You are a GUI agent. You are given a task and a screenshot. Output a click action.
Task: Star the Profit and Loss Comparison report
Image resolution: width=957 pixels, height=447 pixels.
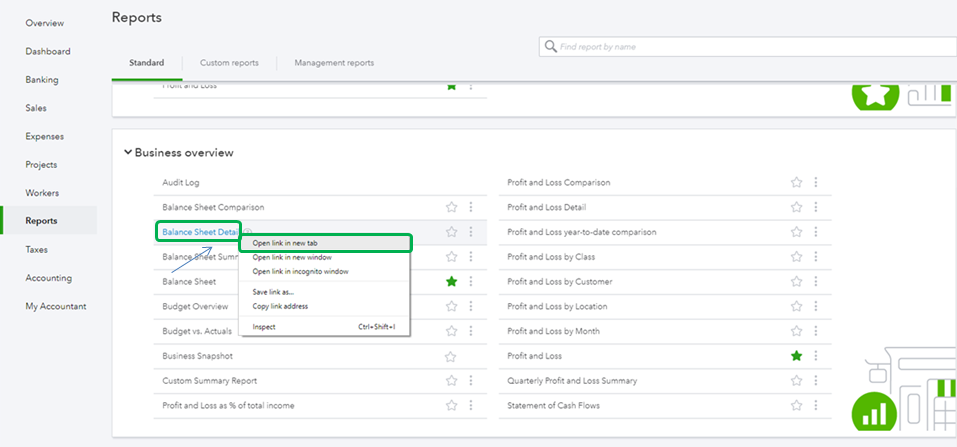coord(796,183)
